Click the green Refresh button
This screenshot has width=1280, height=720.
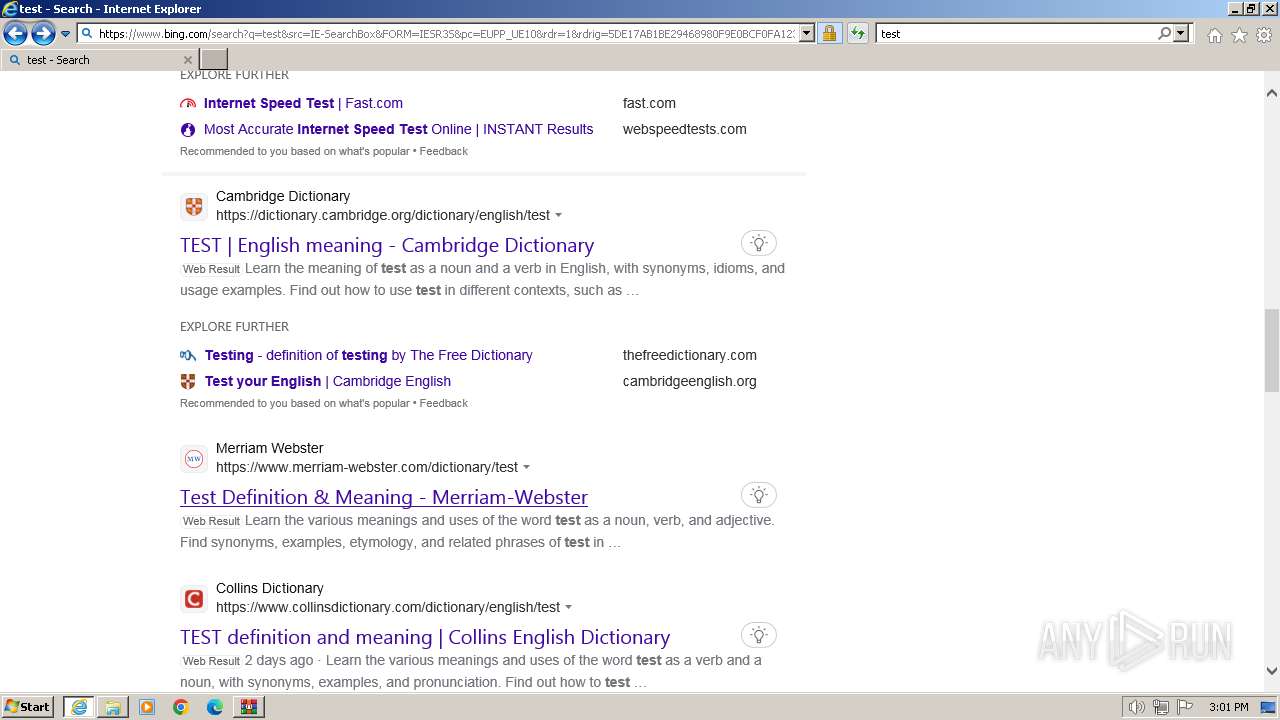click(x=857, y=34)
